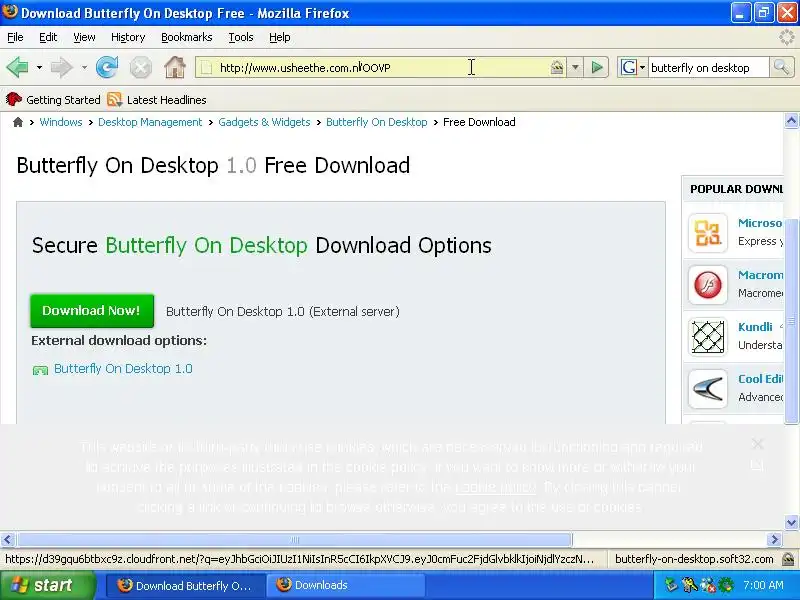Click the horizontal scrollbar left arrow
800x600 pixels.
pos(8,539)
